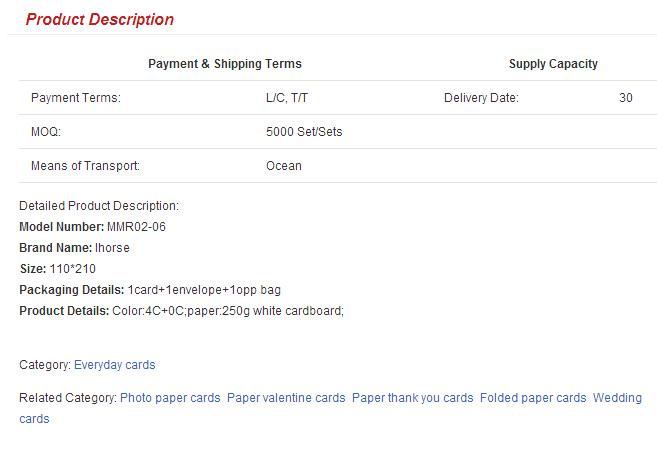Image resolution: width=657 pixels, height=450 pixels.
Task: Click the Brand Name Ihorse text
Action: pos(112,248)
